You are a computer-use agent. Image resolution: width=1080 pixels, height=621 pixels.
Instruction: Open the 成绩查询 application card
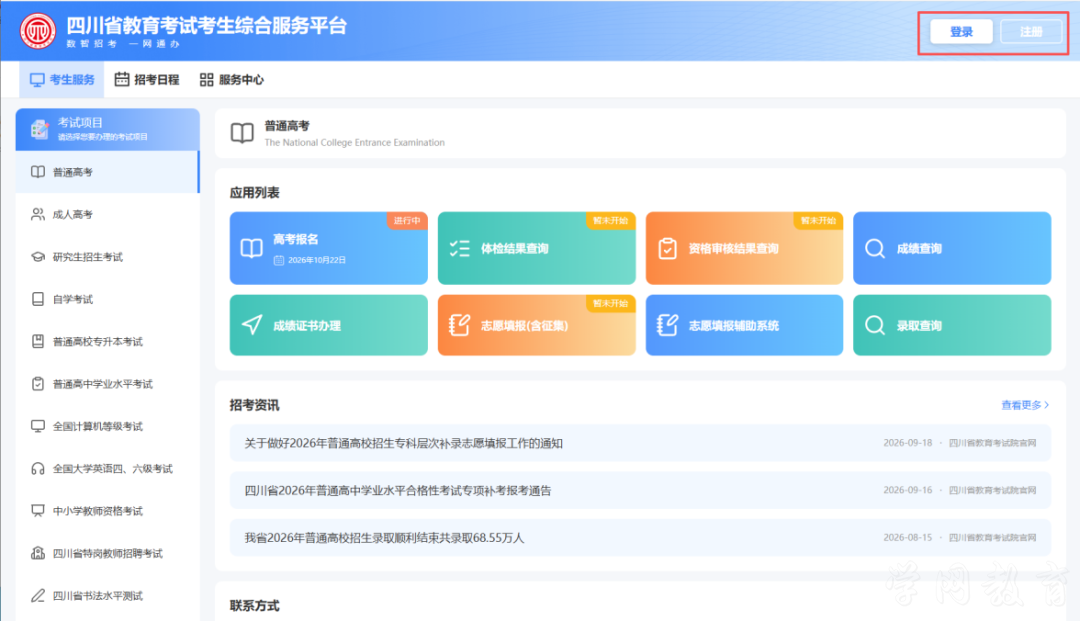952,248
